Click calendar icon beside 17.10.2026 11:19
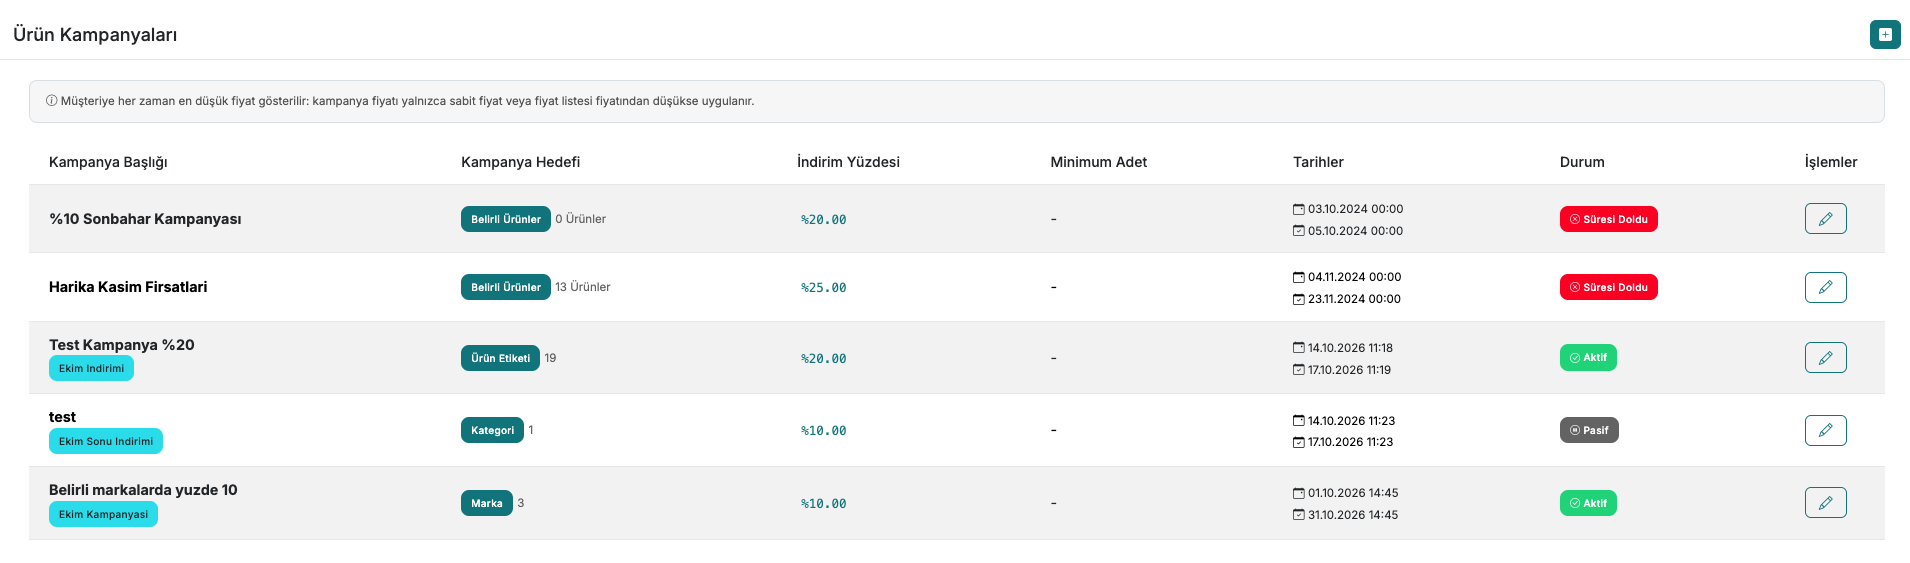This screenshot has height=563, width=1910. pyautogui.click(x=1298, y=370)
